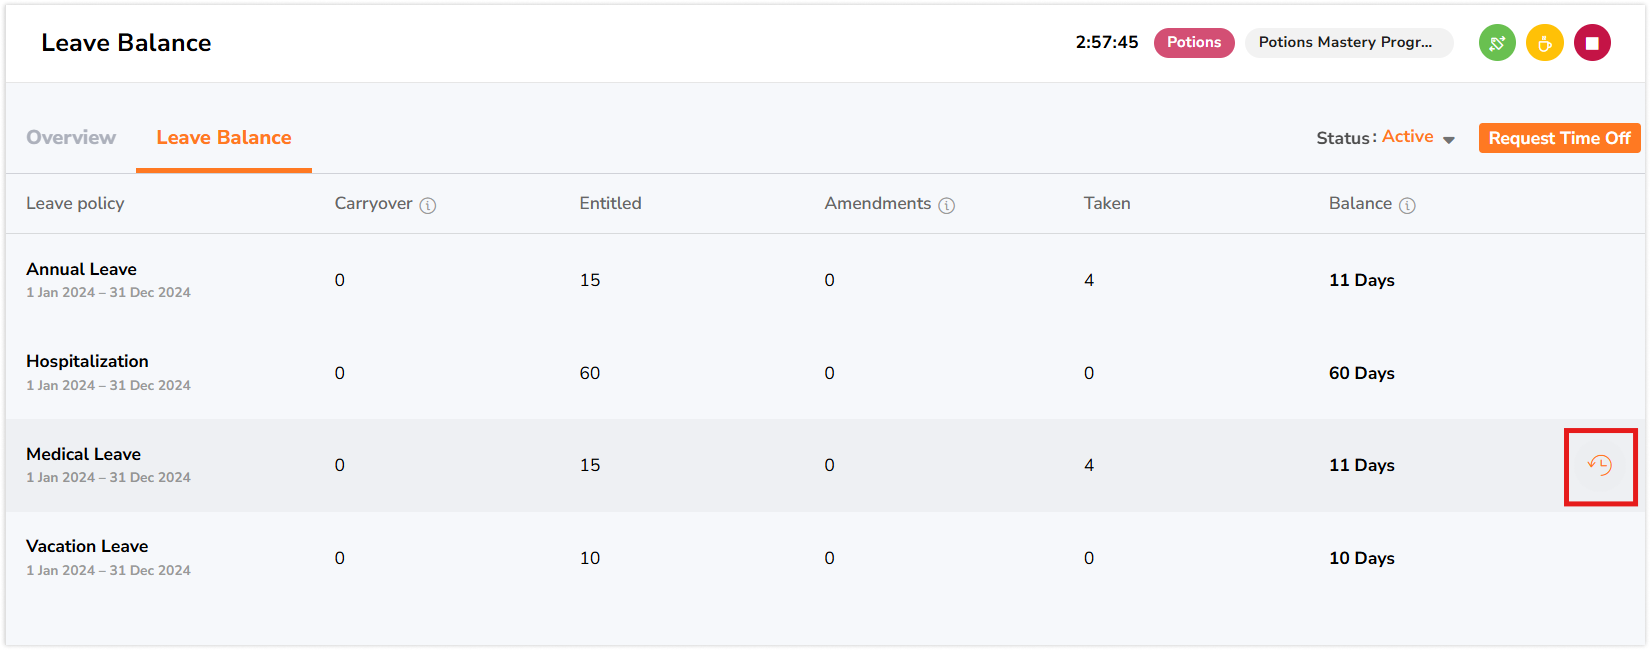The image size is (1650, 650).
Task: Open Medical Leave history clock icon
Action: [x=1600, y=465]
